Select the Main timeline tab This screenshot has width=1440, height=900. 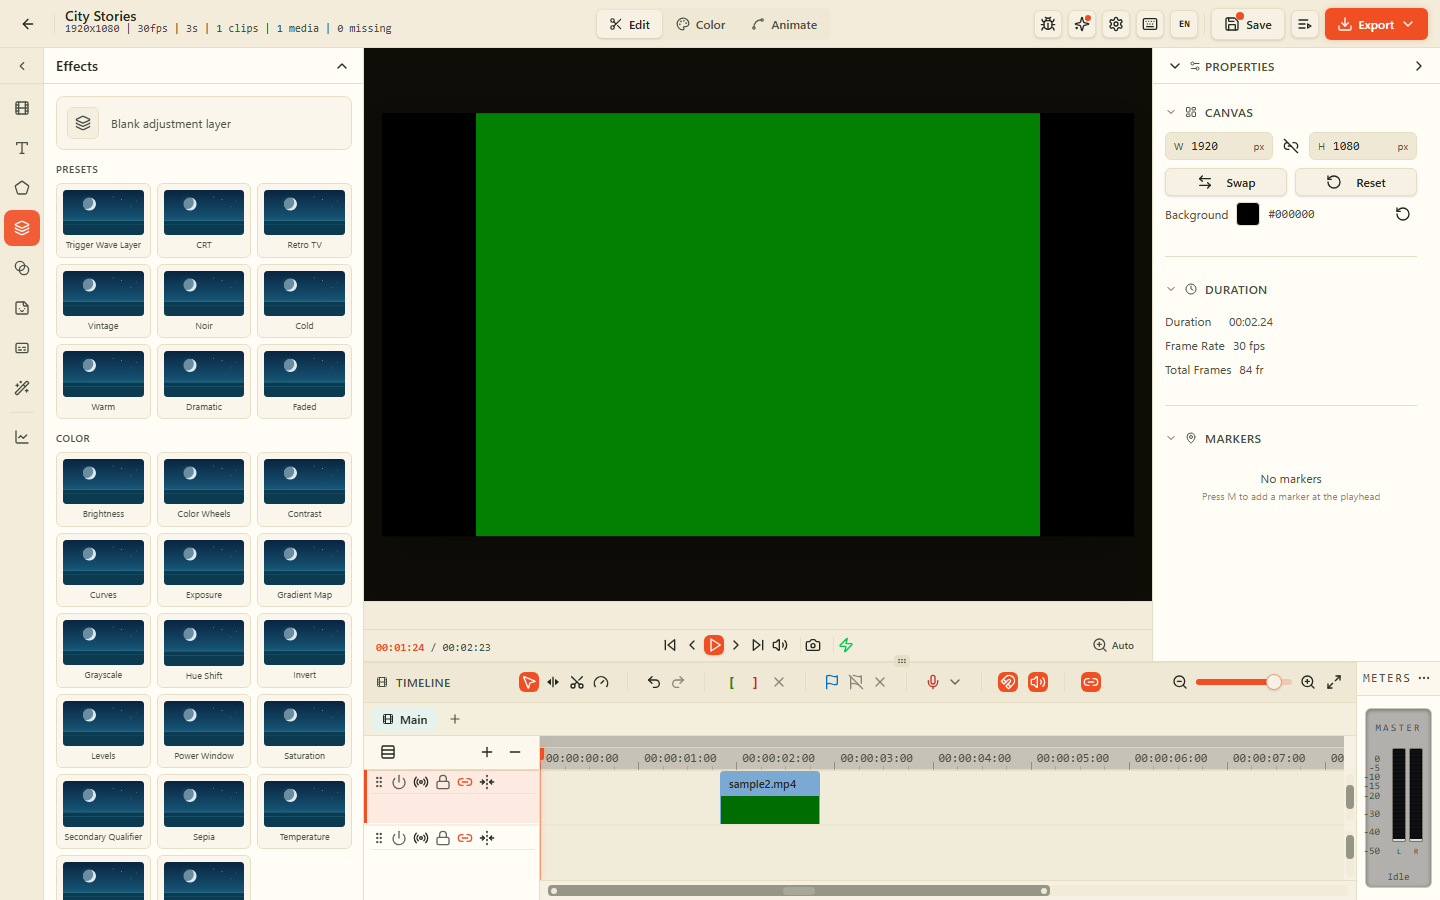pos(405,719)
